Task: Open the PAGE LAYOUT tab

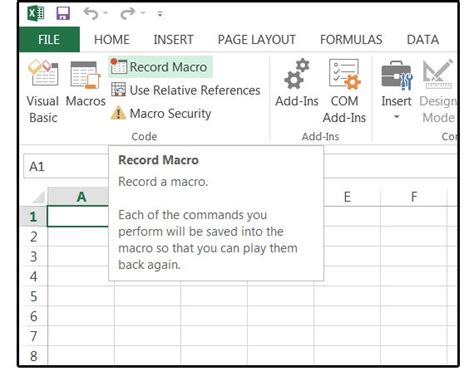Action: [257, 40]
